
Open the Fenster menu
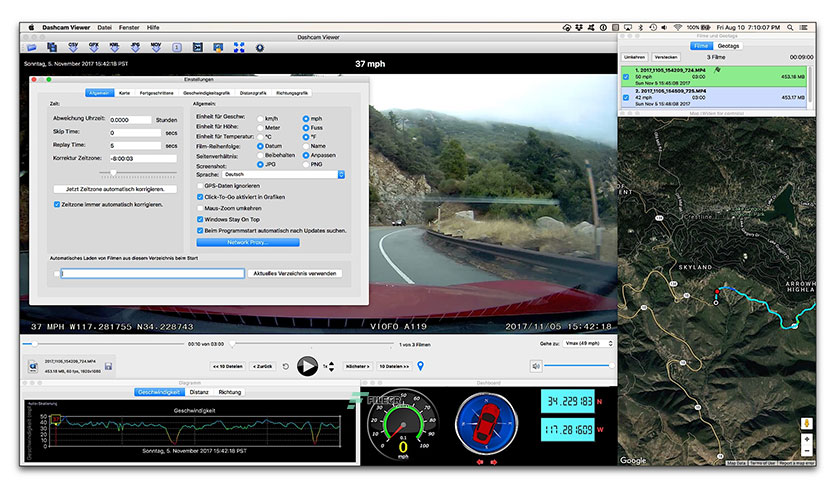129,27
